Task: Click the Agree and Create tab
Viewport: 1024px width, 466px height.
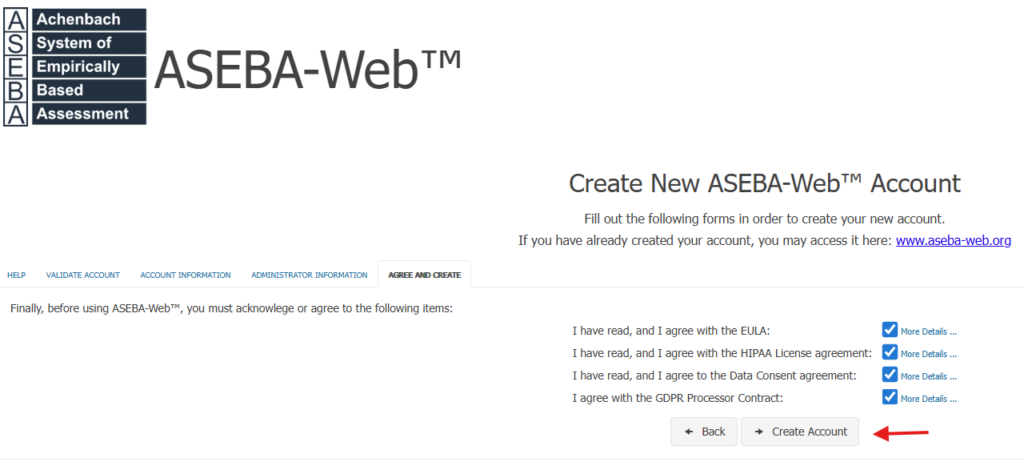Action: click(424, 275)
